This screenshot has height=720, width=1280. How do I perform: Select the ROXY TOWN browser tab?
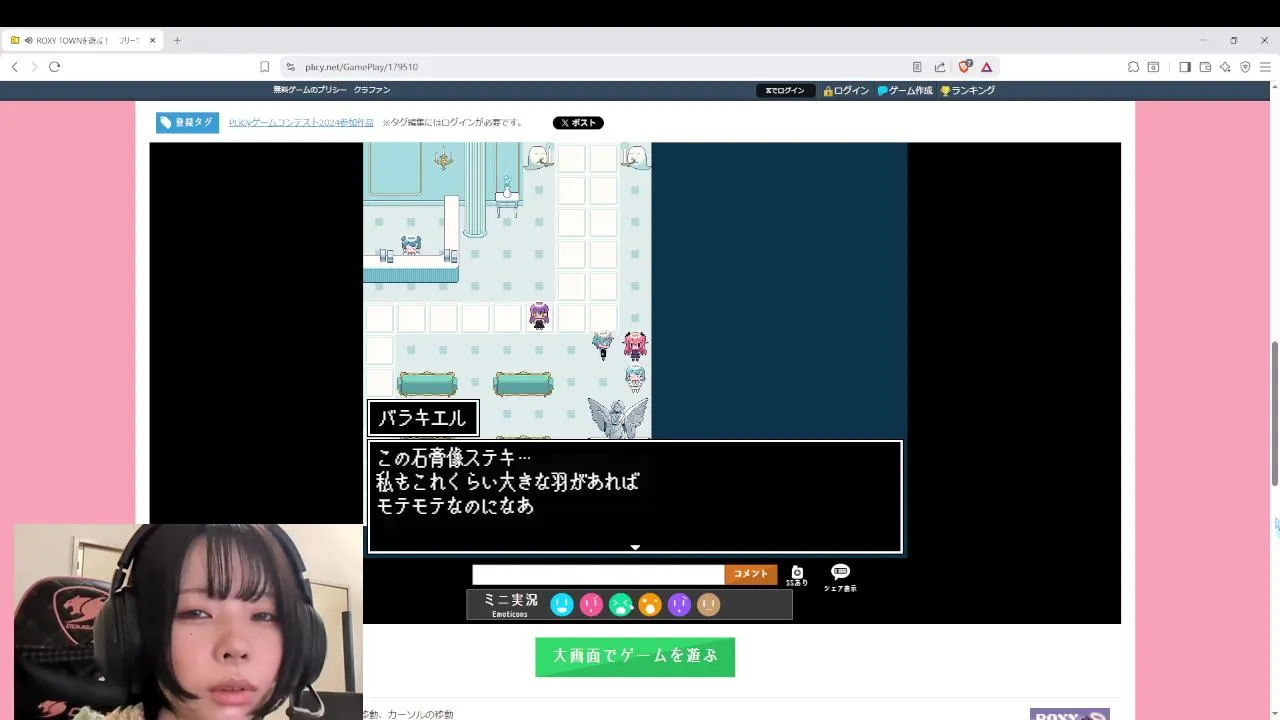[82, 40]
